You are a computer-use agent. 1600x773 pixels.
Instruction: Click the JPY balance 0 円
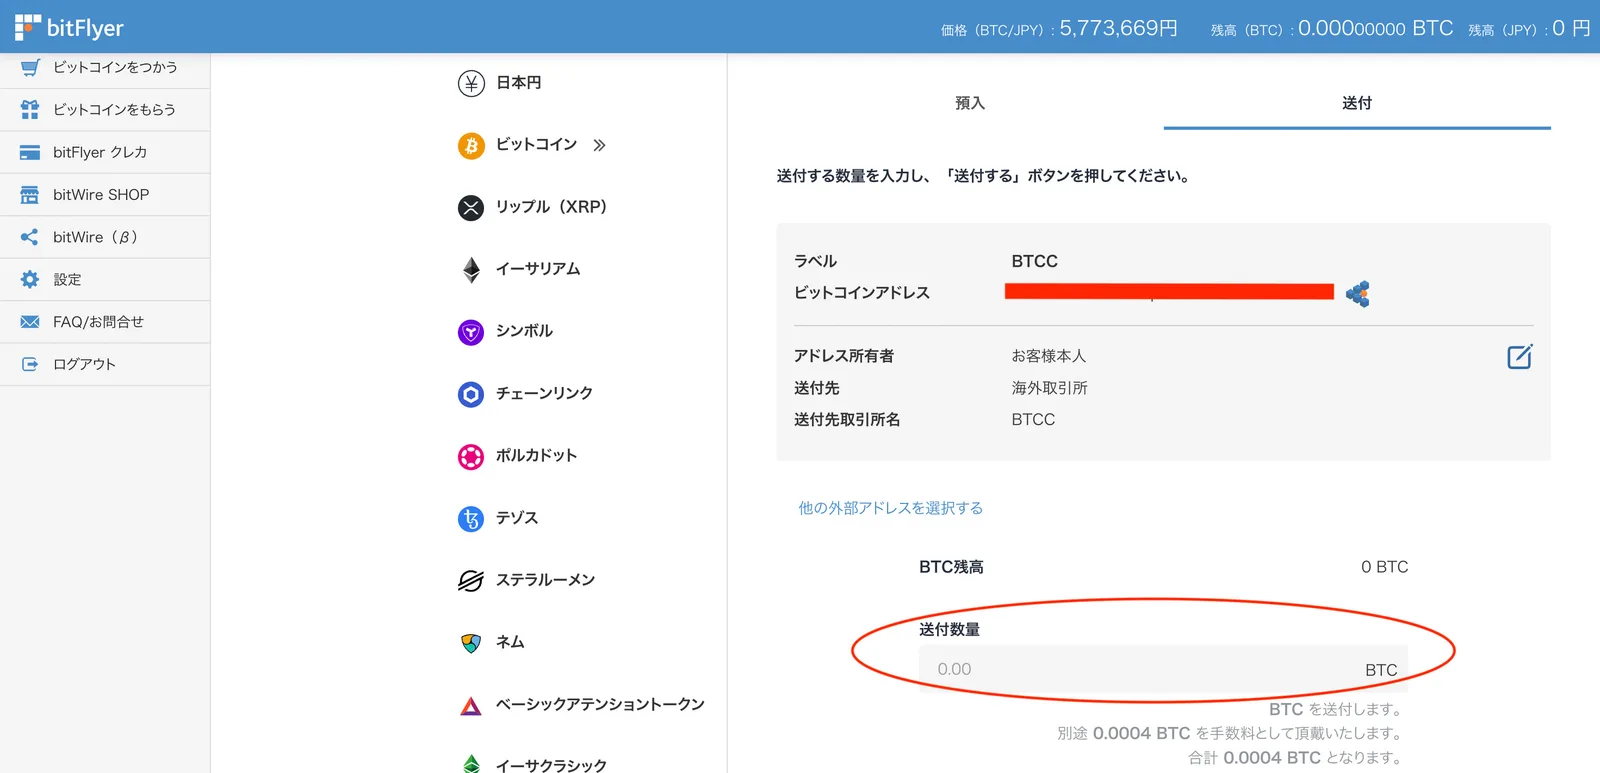pyautogui.click(x=1571, y=28)
